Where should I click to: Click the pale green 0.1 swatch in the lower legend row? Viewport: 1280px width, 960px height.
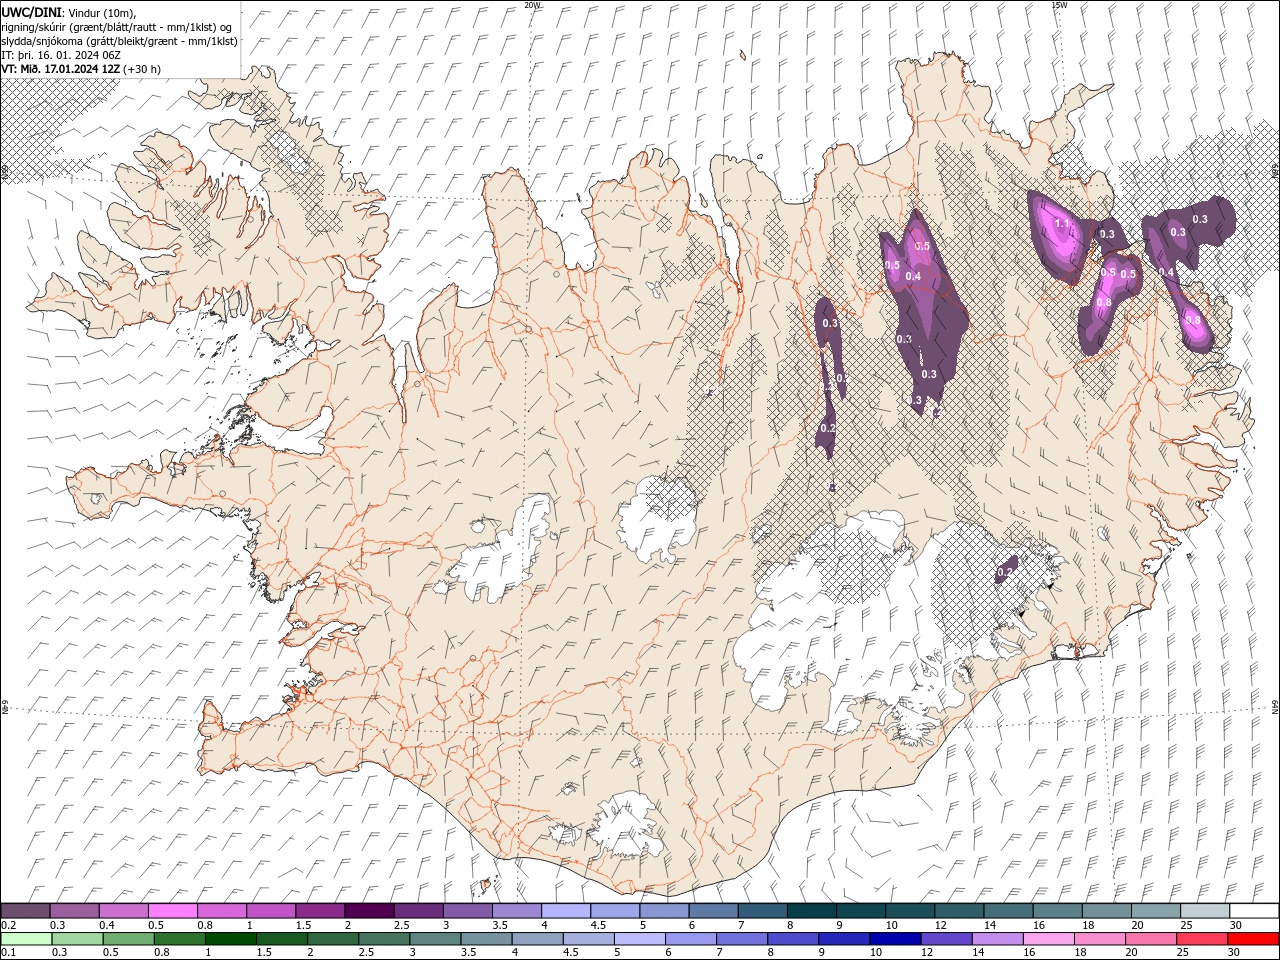pyautogui.click(x=26, y=939)
